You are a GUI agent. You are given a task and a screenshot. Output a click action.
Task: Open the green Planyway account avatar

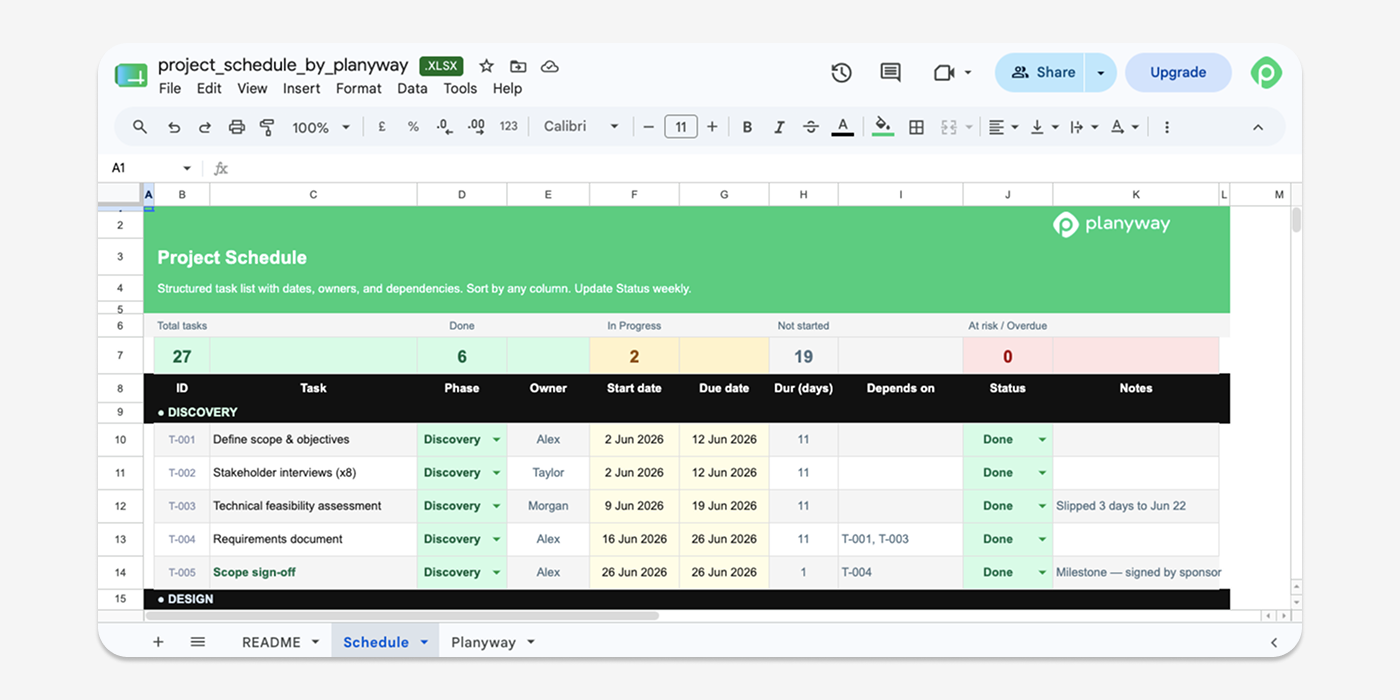(x=1267, y=72)
